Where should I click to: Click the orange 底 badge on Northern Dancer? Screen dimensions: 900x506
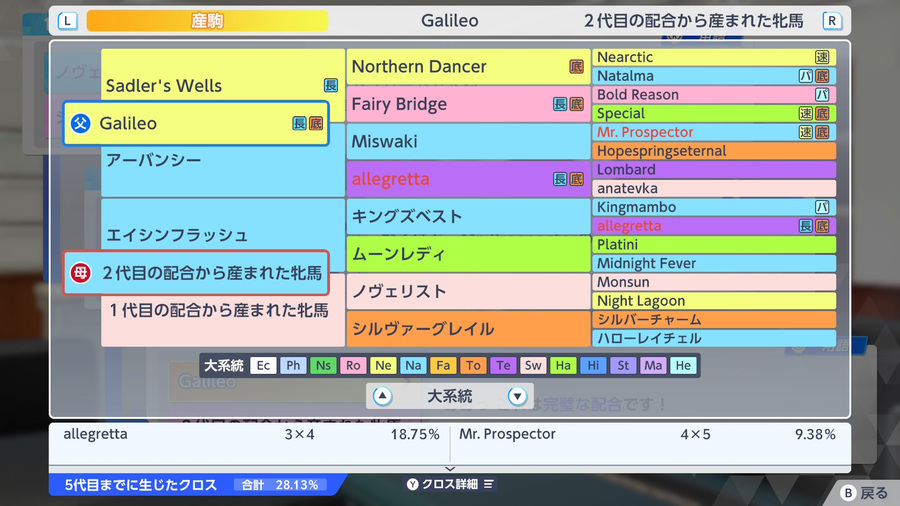point(576,67)
